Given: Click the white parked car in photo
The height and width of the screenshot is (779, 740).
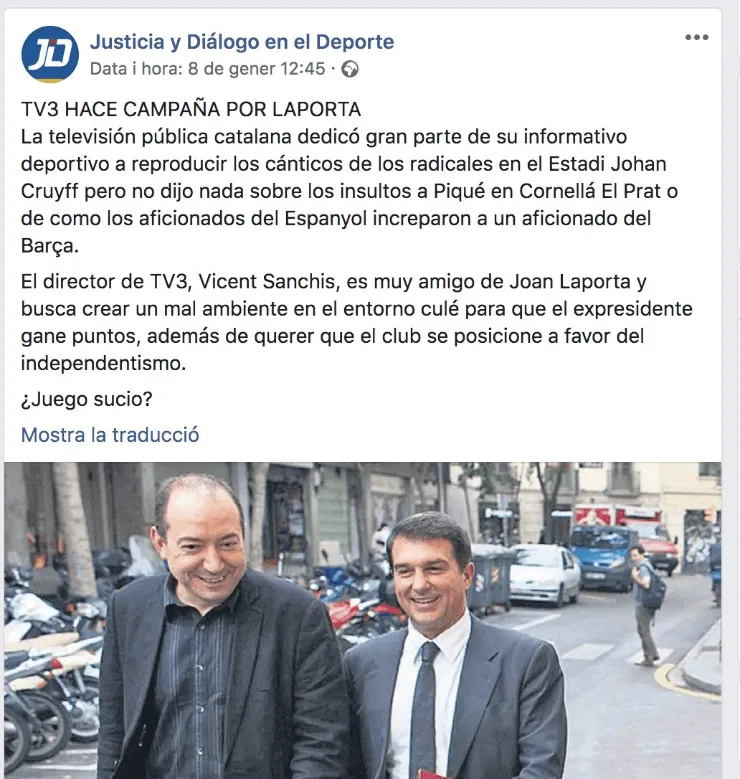Looking at the screenshot, I should (544, 575).
